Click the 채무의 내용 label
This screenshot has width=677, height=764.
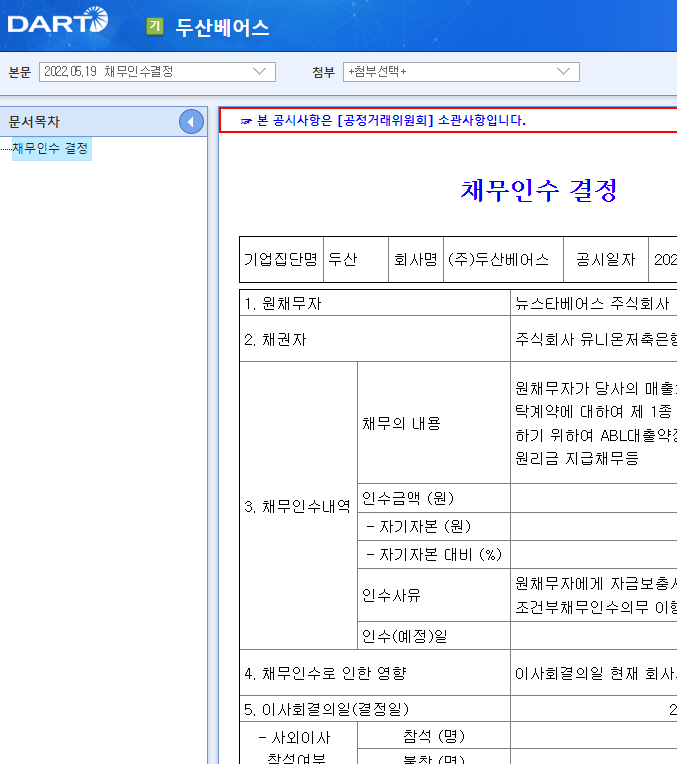pyautogui.click(x=401, y=423)
